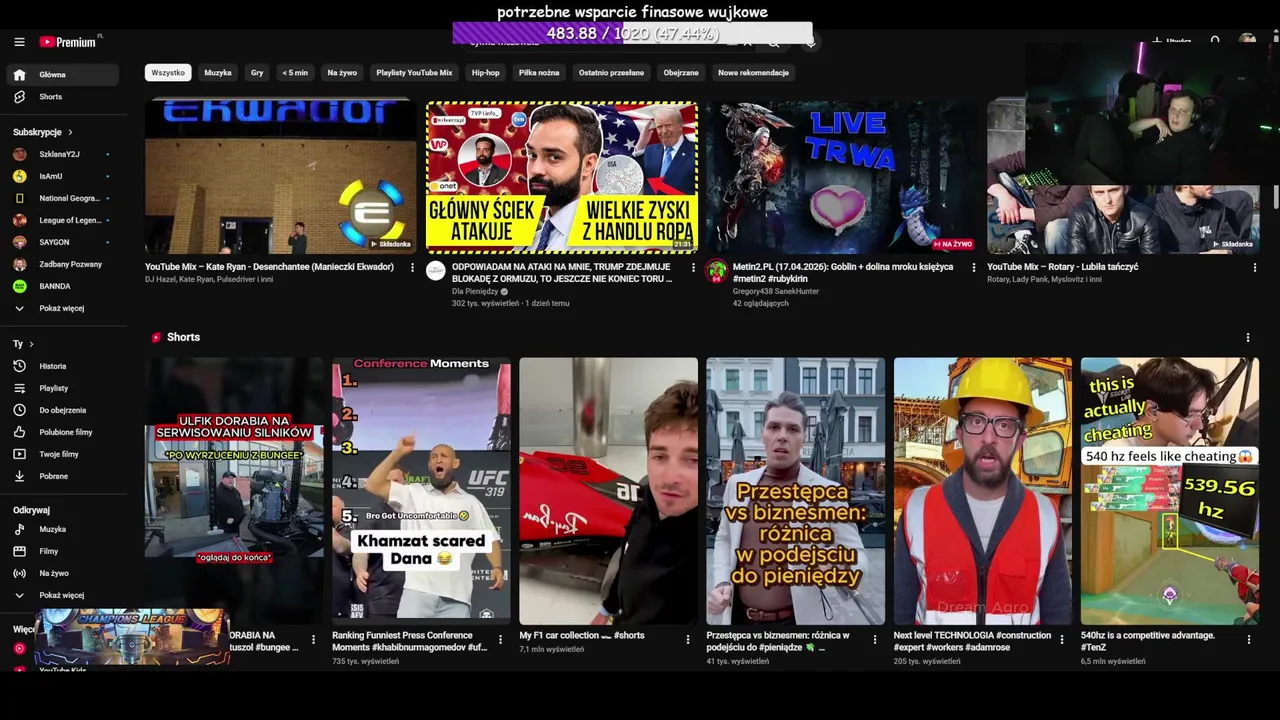The height and width of the screenshot is (720, 1280).
Task: Open Twoje filmy in sidebar
Action: point(63,454)
